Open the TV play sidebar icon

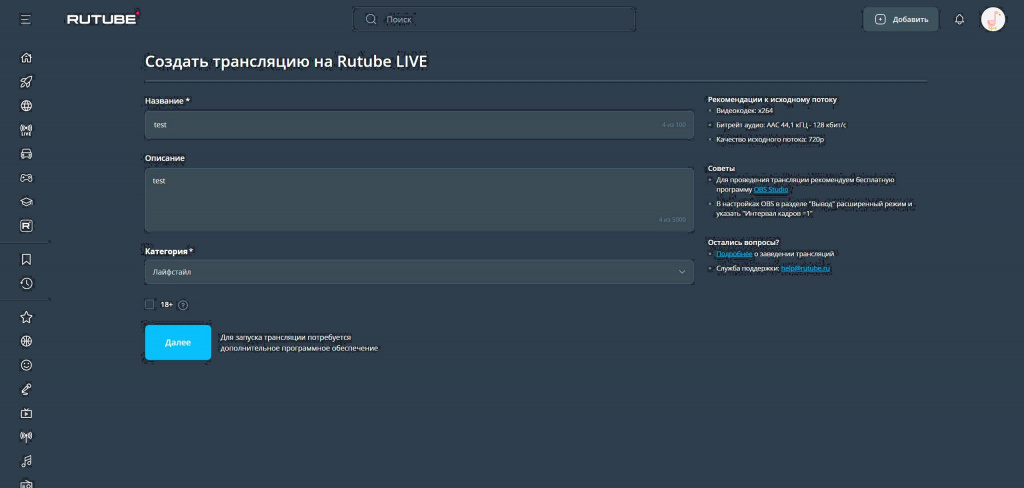[x=26, y=413]
